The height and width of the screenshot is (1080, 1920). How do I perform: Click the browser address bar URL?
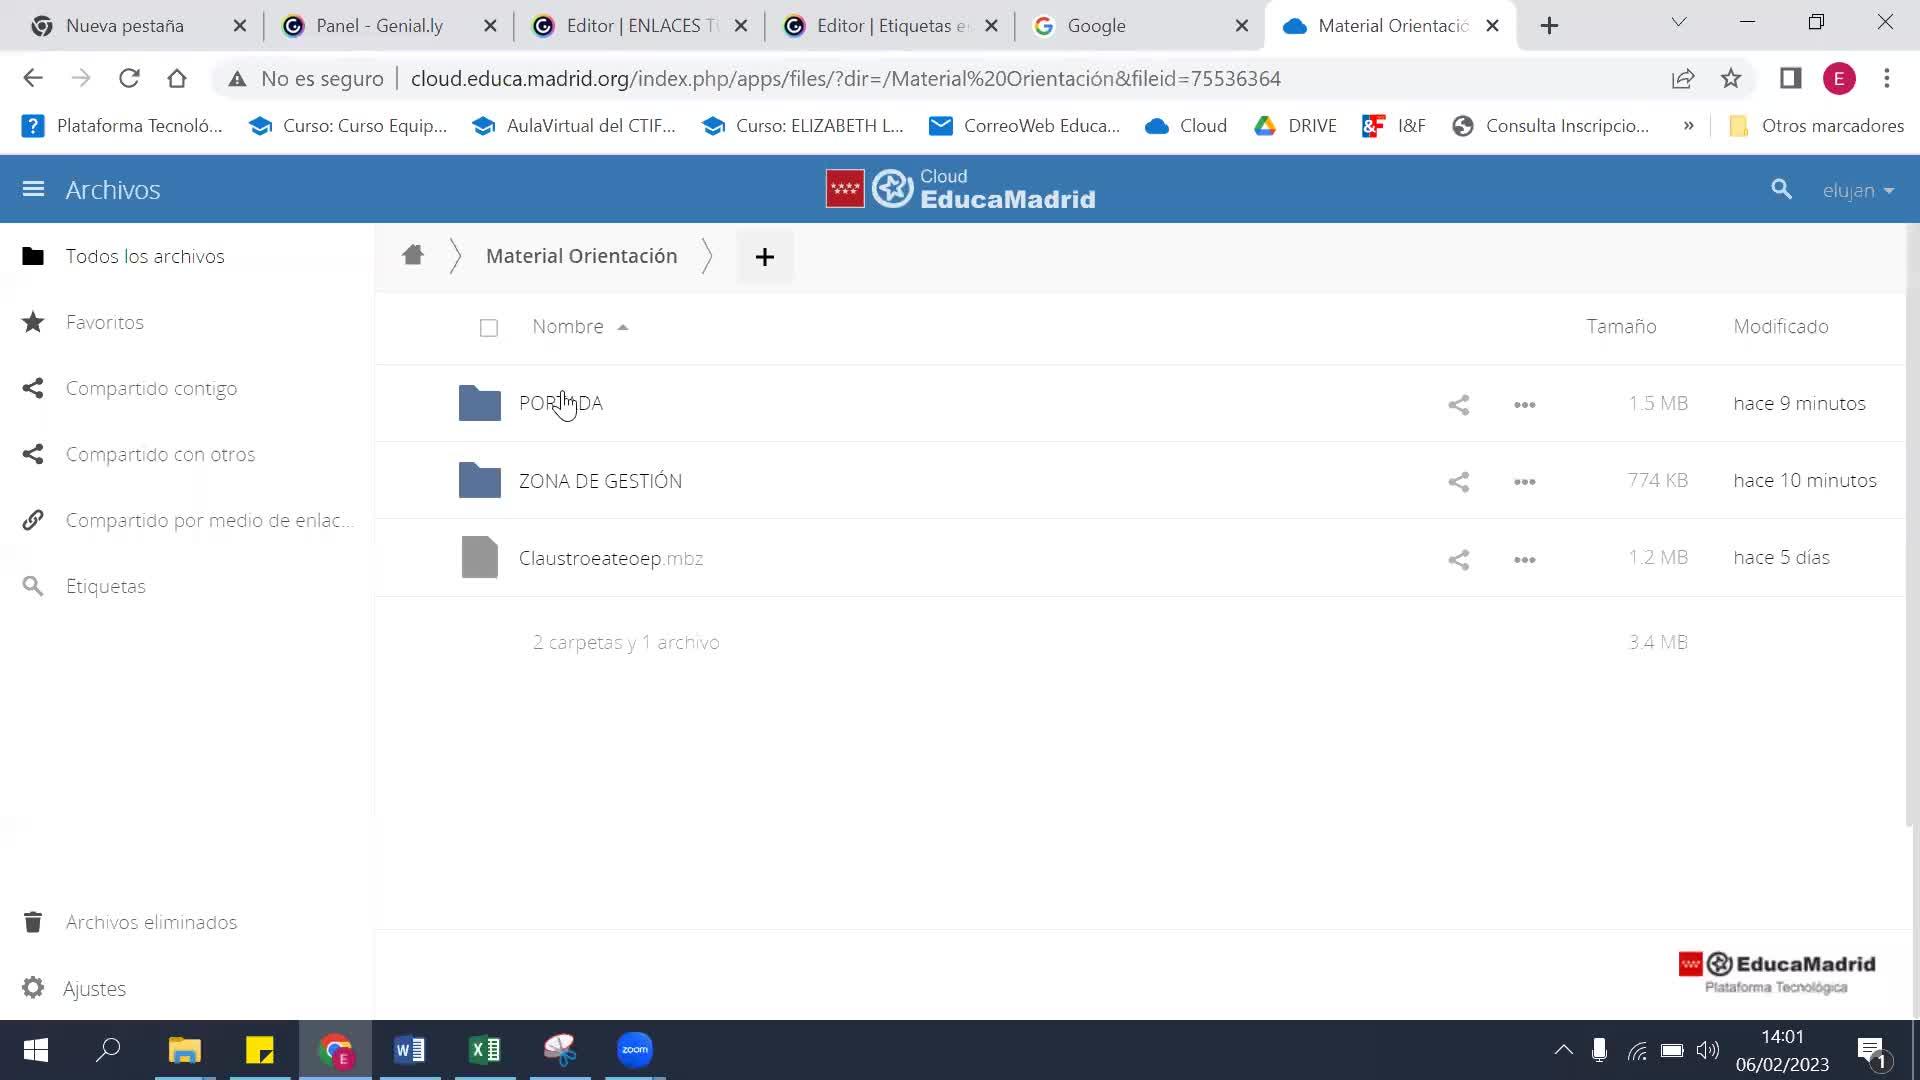[x=845, y=78]
